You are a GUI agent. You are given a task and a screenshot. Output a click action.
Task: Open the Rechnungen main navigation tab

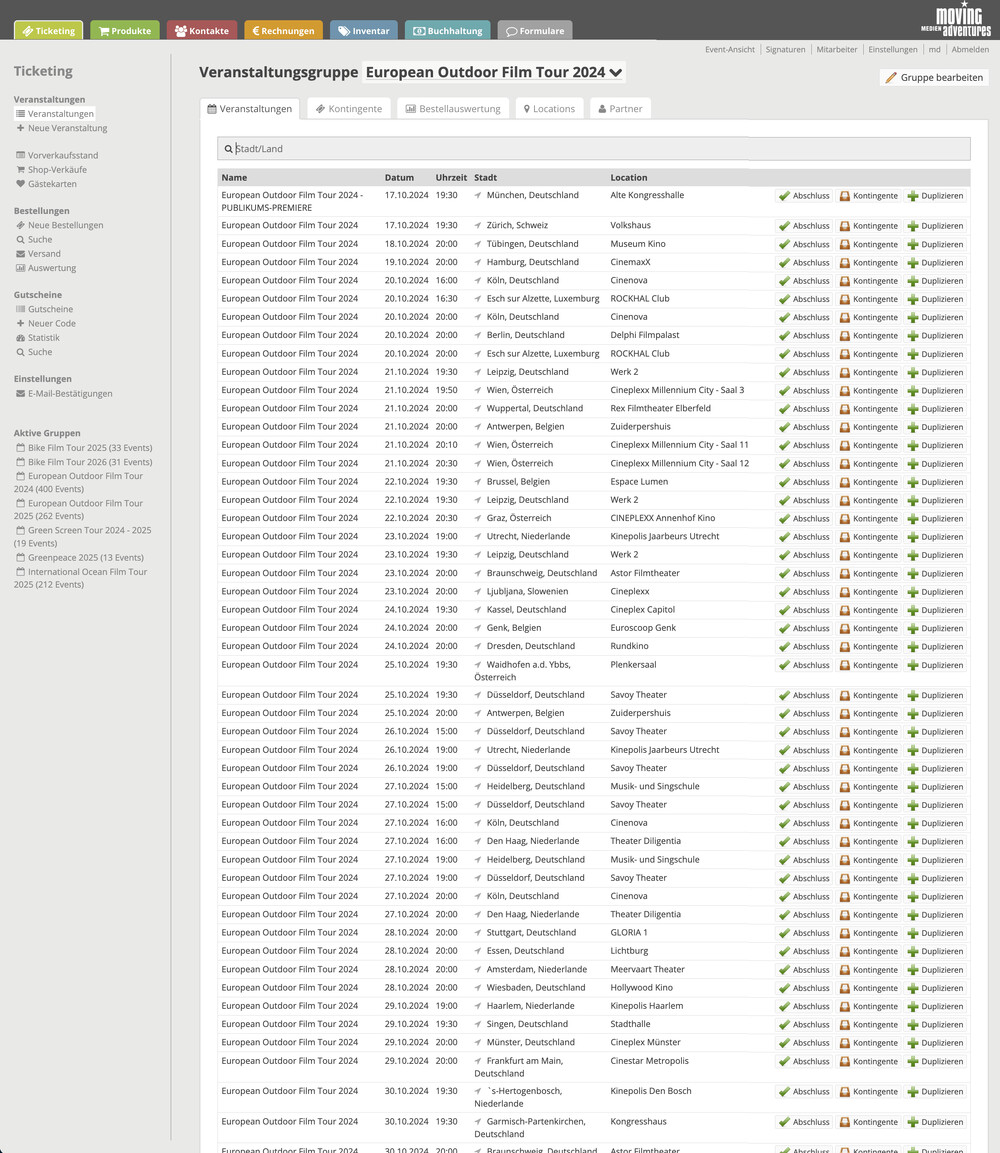(283, 31)
